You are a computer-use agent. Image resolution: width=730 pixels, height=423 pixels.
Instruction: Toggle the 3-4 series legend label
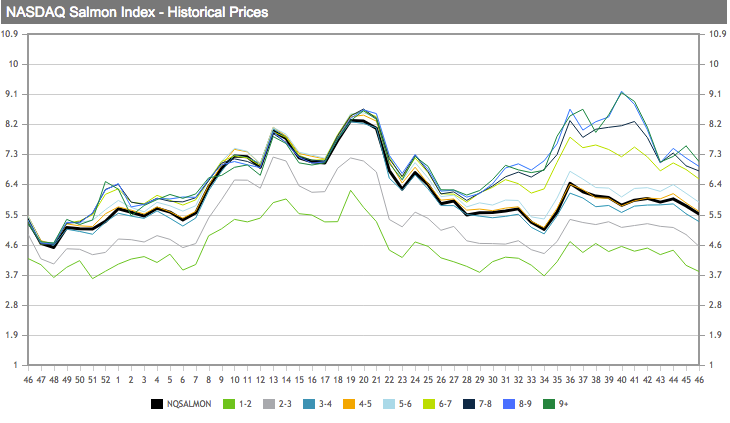click(325, 404)
